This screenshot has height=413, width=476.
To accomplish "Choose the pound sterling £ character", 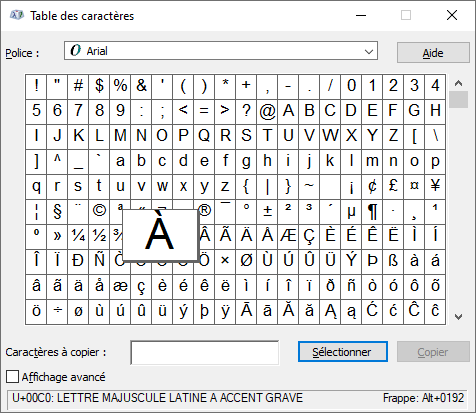I will (x=393, y=187).
